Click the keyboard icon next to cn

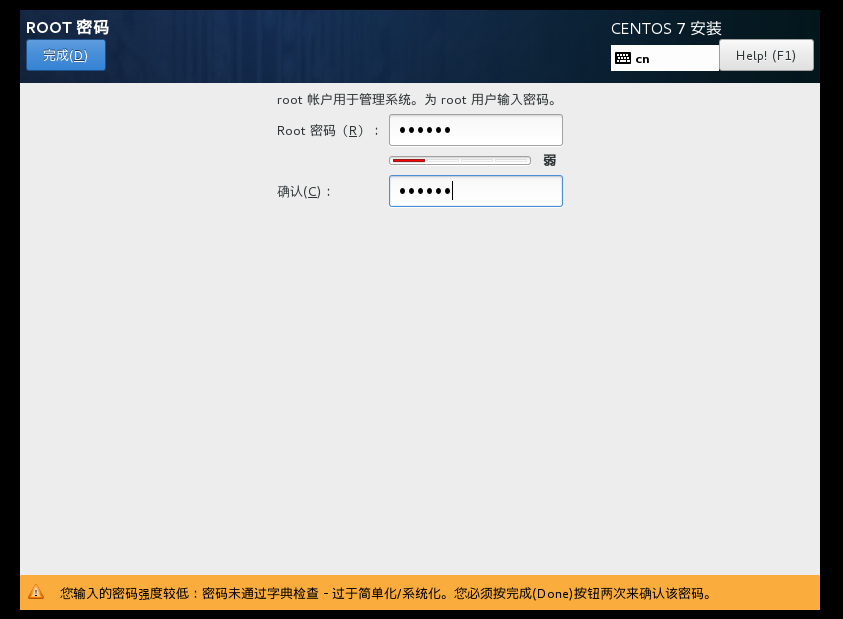pyautogui.click(x=623, y=58)
